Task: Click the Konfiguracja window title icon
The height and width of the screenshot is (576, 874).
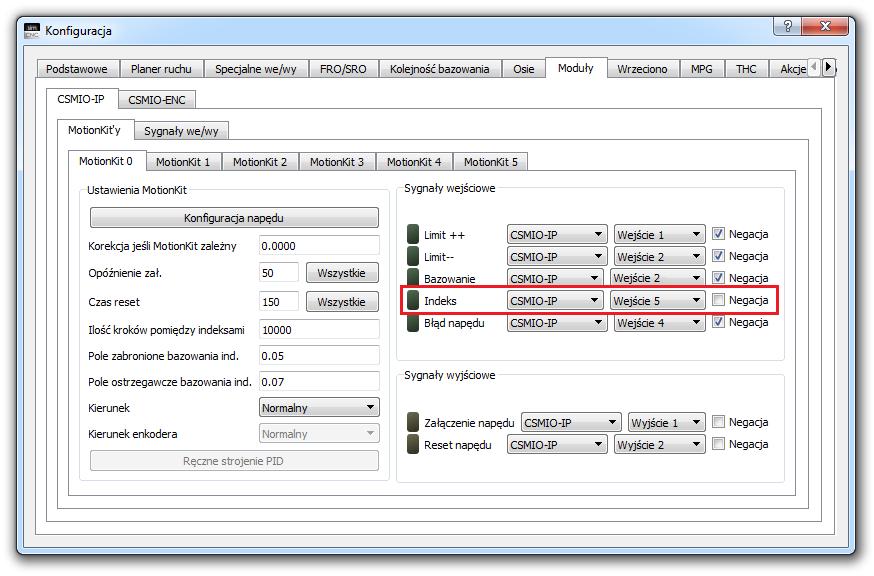Action: coord(32,30)
